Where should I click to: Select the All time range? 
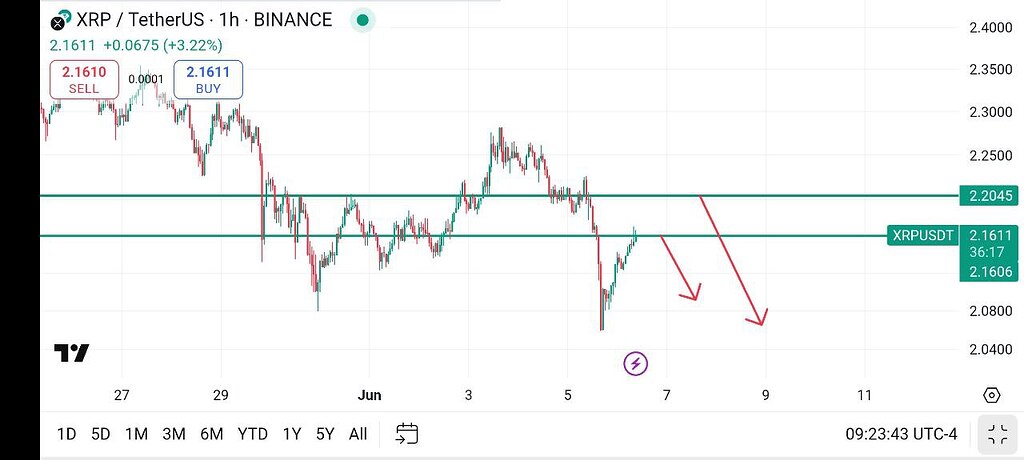(358, 434)
